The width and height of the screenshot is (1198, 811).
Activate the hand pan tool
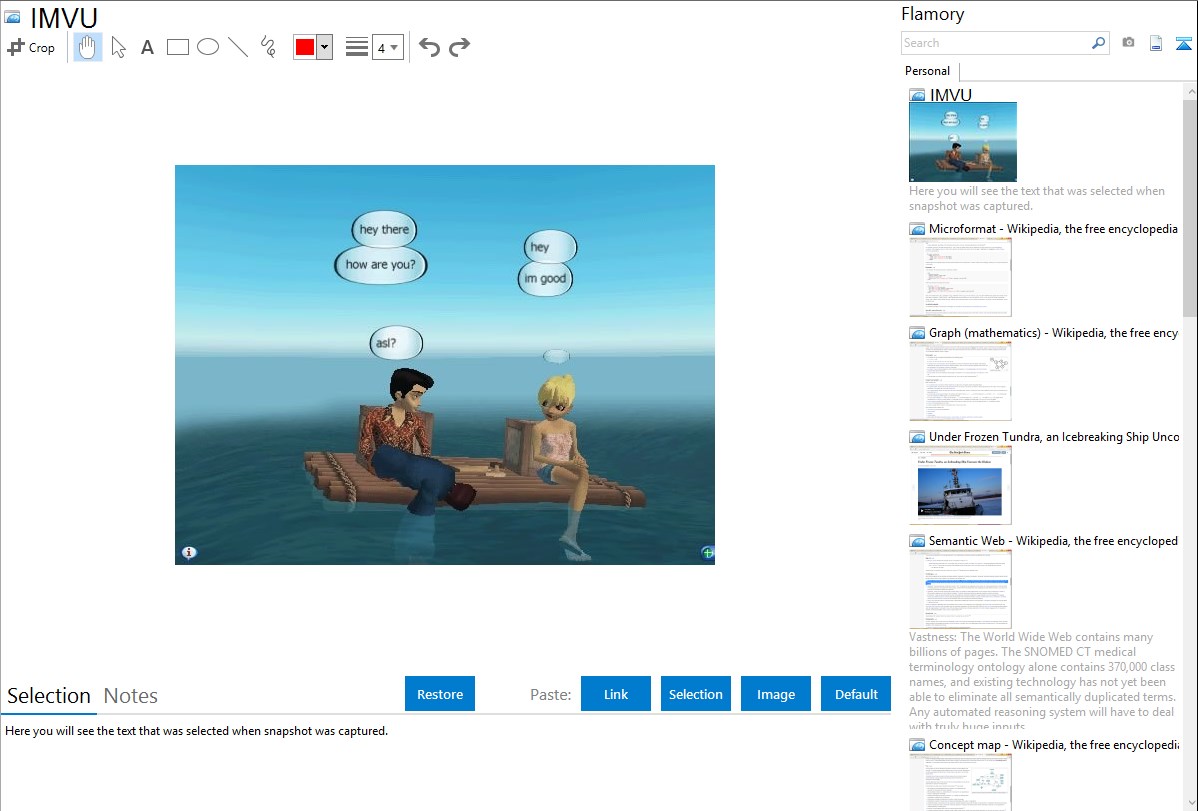coord(88,47)
